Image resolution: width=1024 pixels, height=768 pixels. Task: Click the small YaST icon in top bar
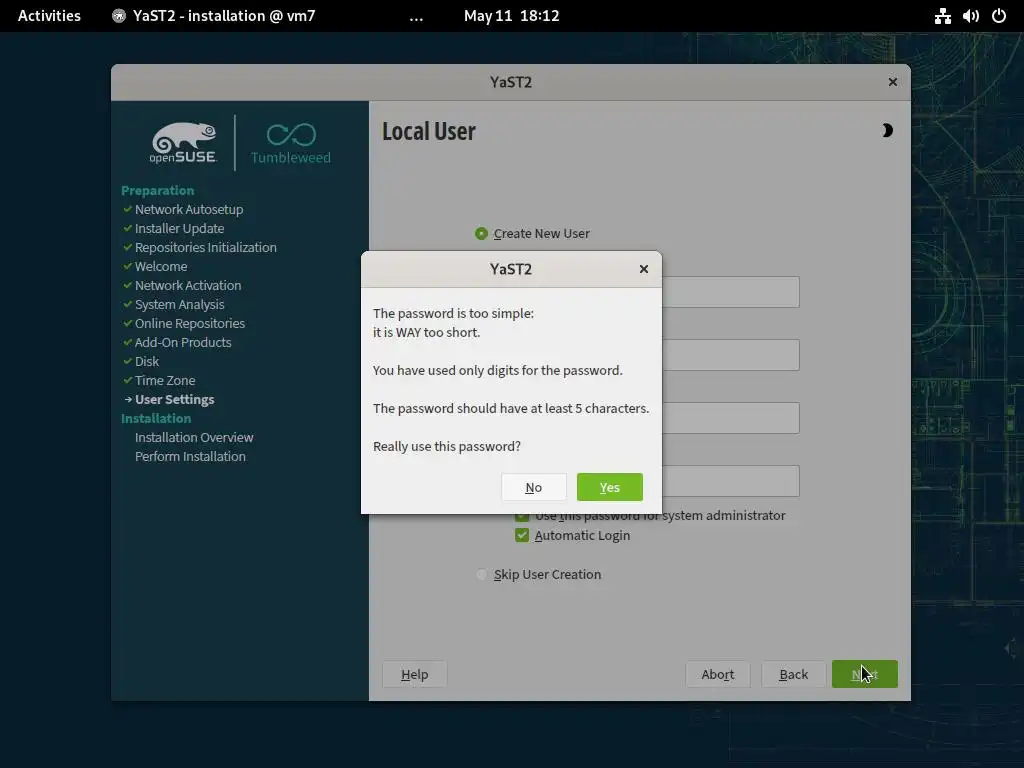coord(118,16)
